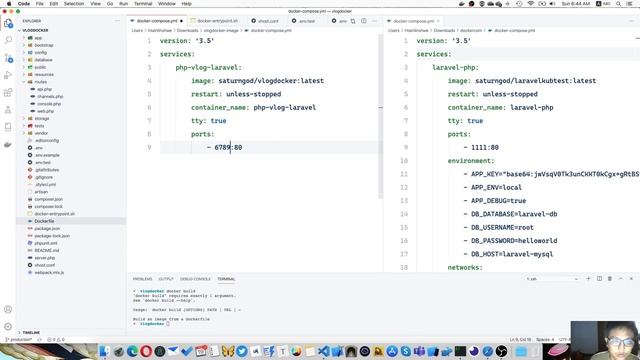Open the more actions menu in left editor group
Screen dimensions: 640x360
[x=374, y=21]
